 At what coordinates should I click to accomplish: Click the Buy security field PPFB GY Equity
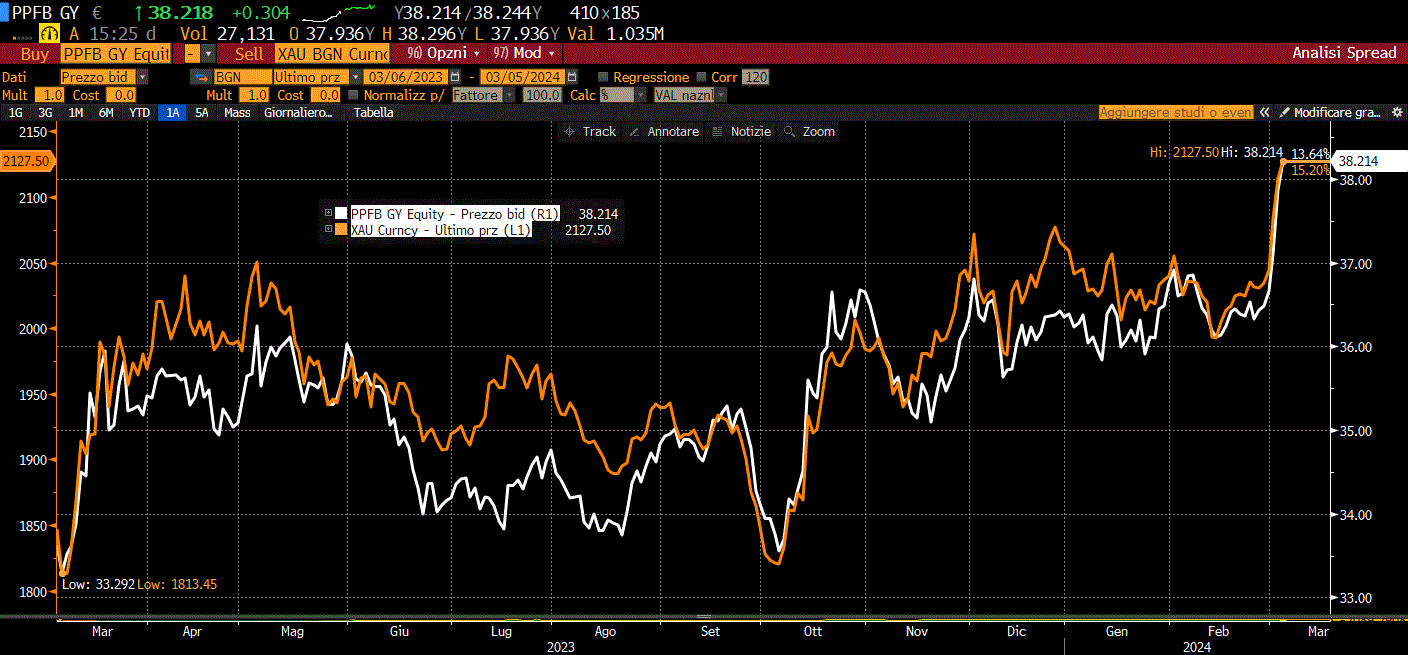point(116,53)
